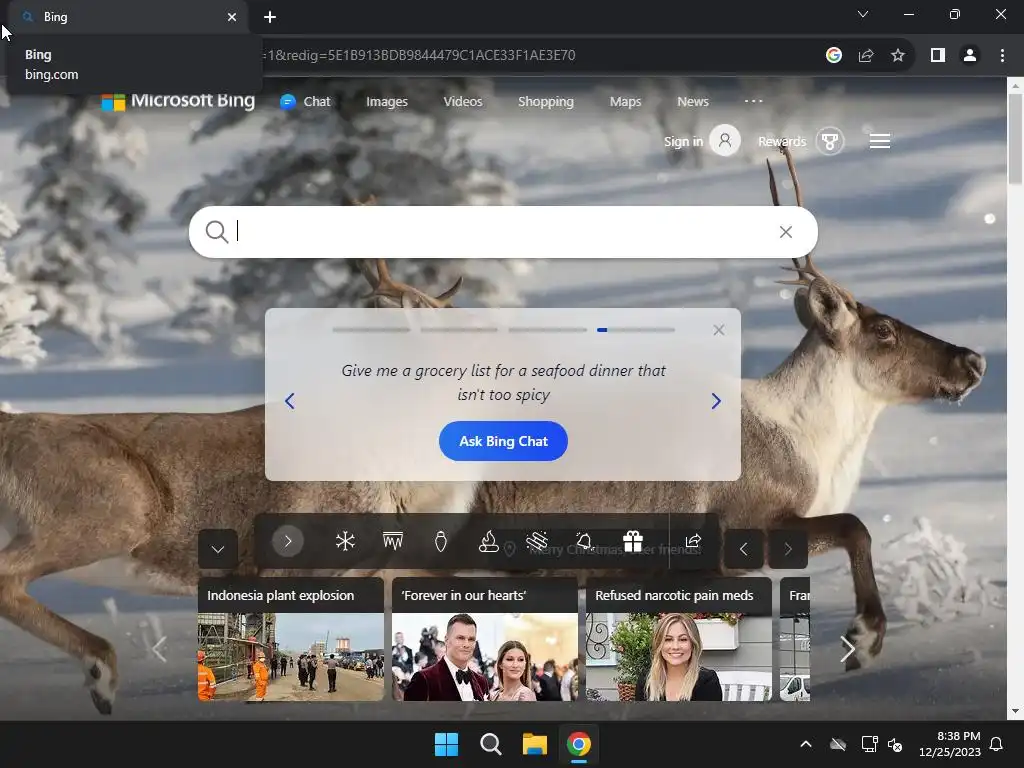Open a new tab with plus button
Viewport: 1024px width, 768px height.
click(x=270, y=17)
